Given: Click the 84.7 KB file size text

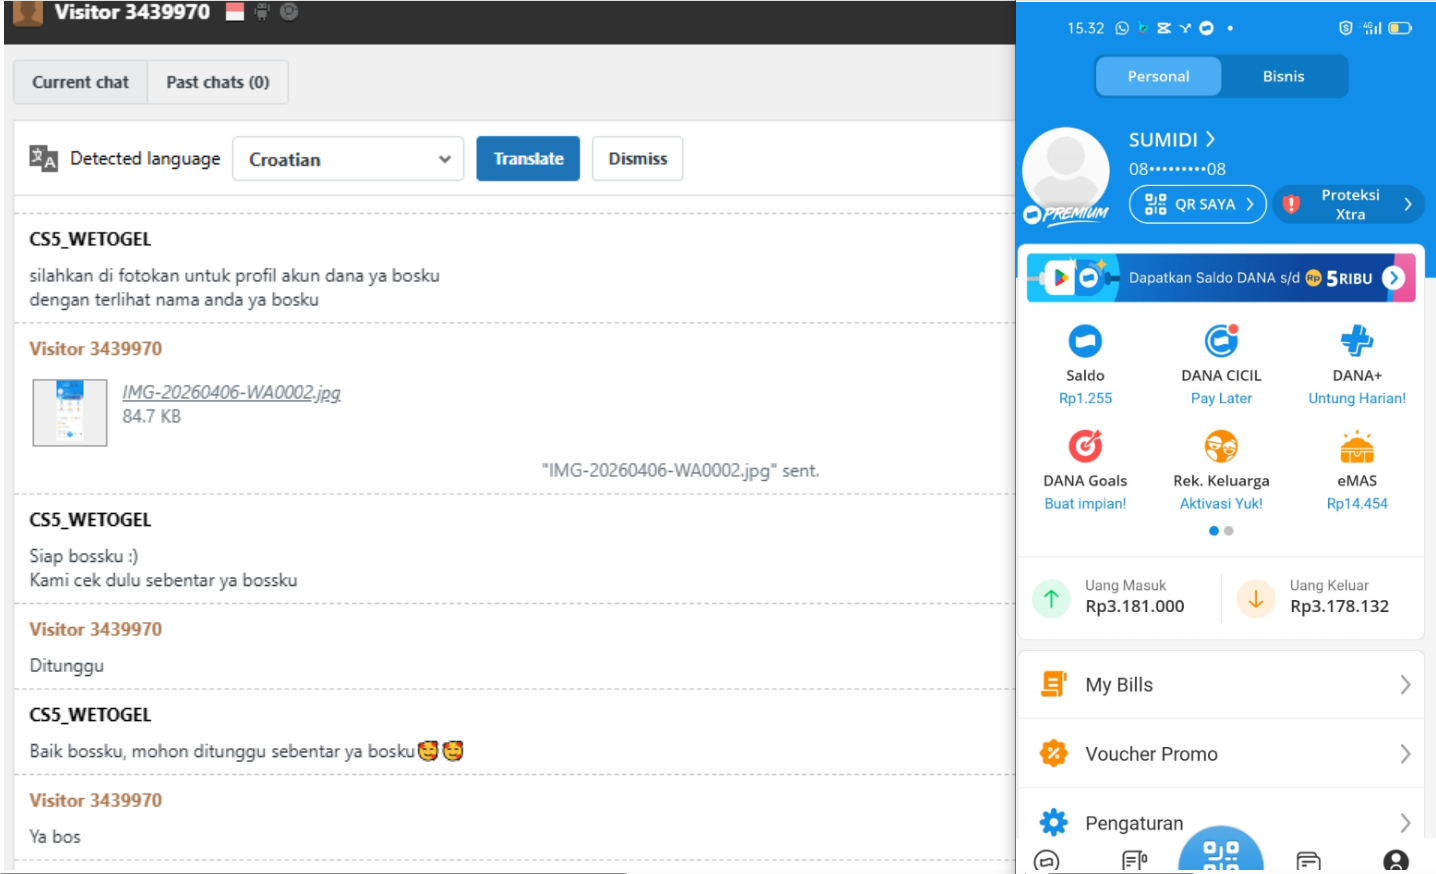Looking at the screenshot, I should (151, 416).
